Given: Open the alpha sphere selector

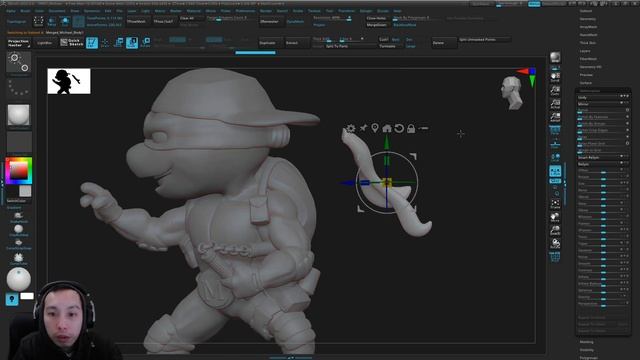Looking at the screenshot, I should (19, 115).
